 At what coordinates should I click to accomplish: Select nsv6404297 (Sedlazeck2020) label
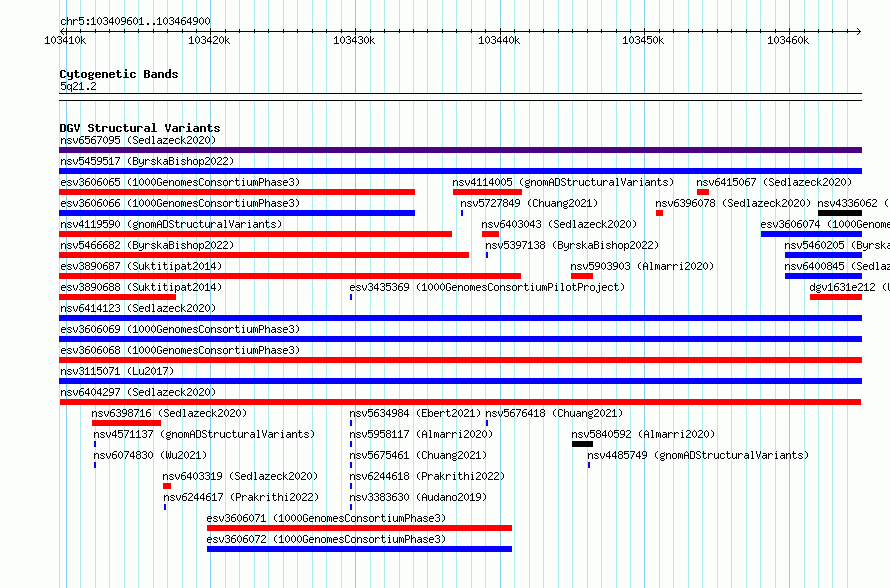click(138, 392)
